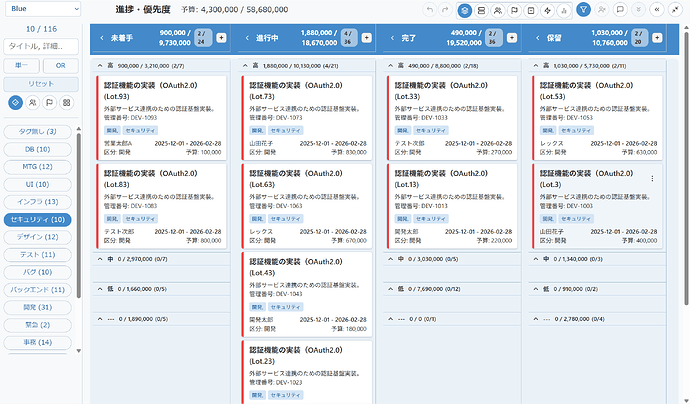The image size is (690, 404).
Task: Click the funnel filter icon in toolbar
Action: [x=584, y=9]
